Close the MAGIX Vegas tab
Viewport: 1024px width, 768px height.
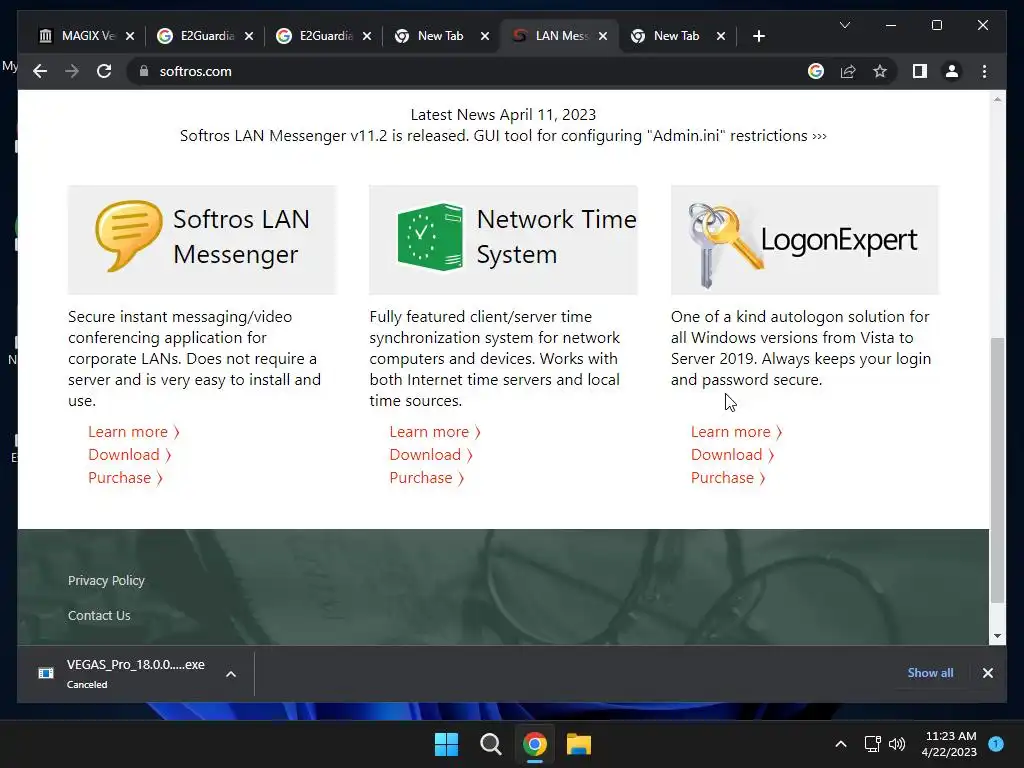tap(130, 36)
